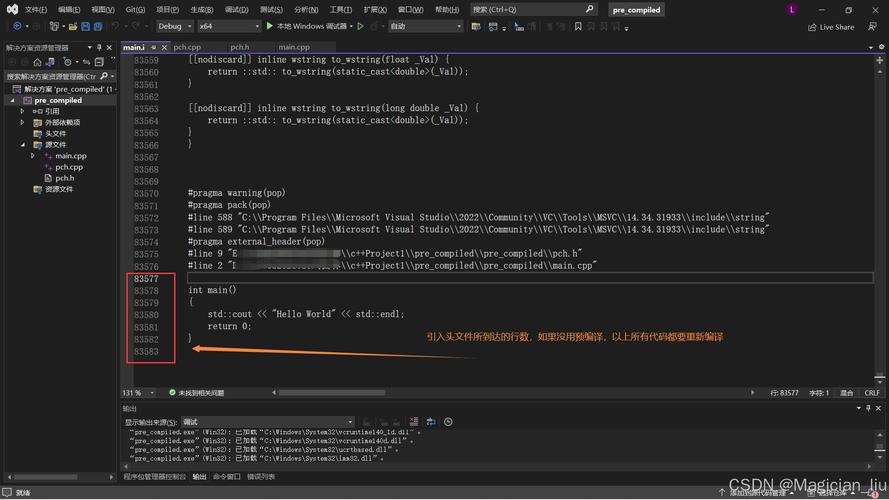Toggle CRLF line ending indicator in status bar
Screen dimensions: 889x500
point(872,393)
